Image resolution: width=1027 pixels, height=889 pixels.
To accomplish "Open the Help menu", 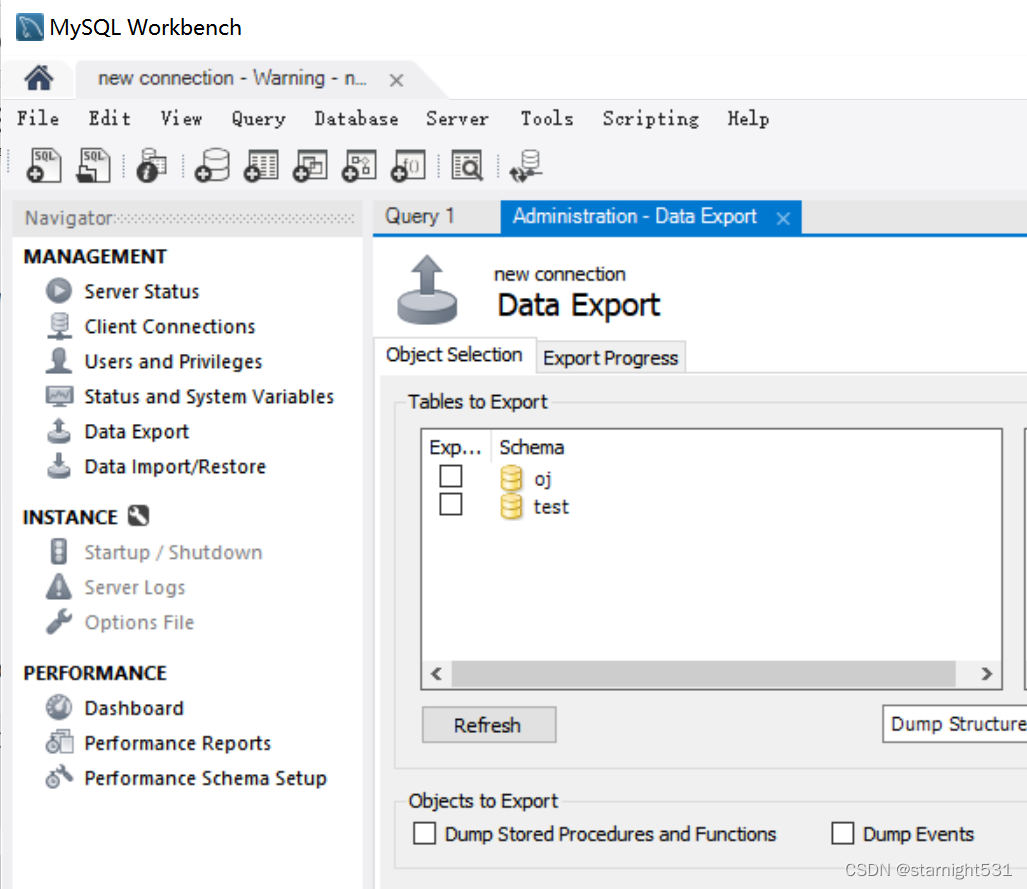I will point(748,119).
